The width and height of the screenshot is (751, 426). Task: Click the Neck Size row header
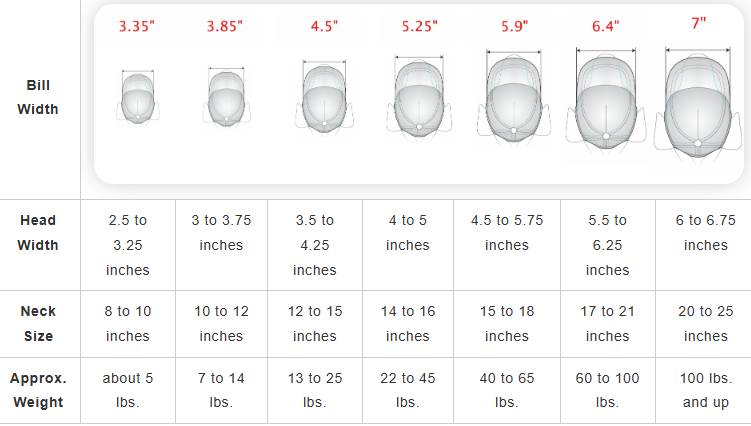[x=38, y=323]
